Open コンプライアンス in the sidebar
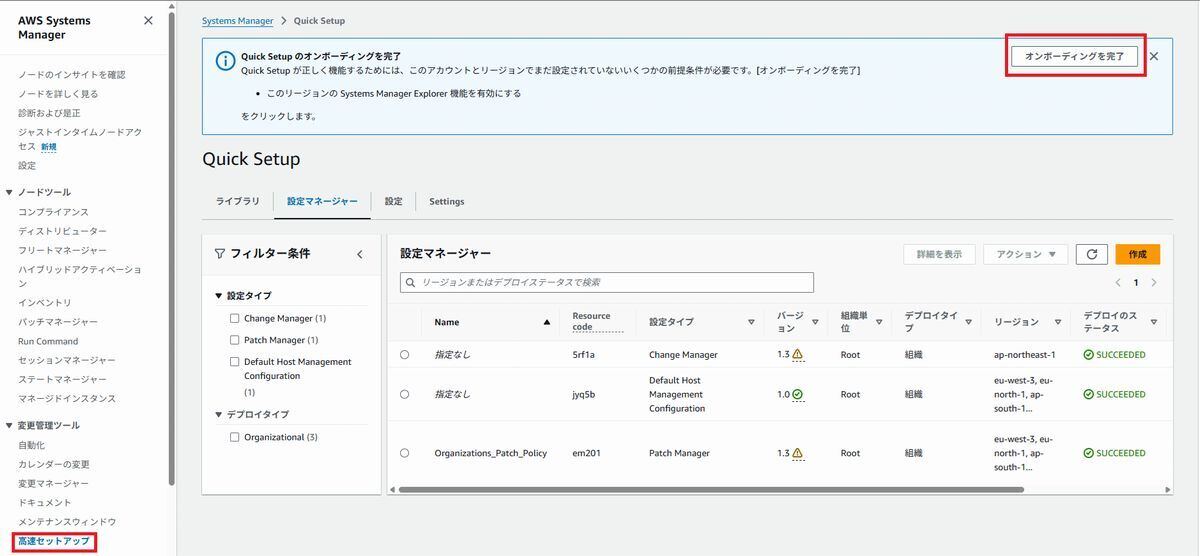1200x556 pixels. [53, 212]
